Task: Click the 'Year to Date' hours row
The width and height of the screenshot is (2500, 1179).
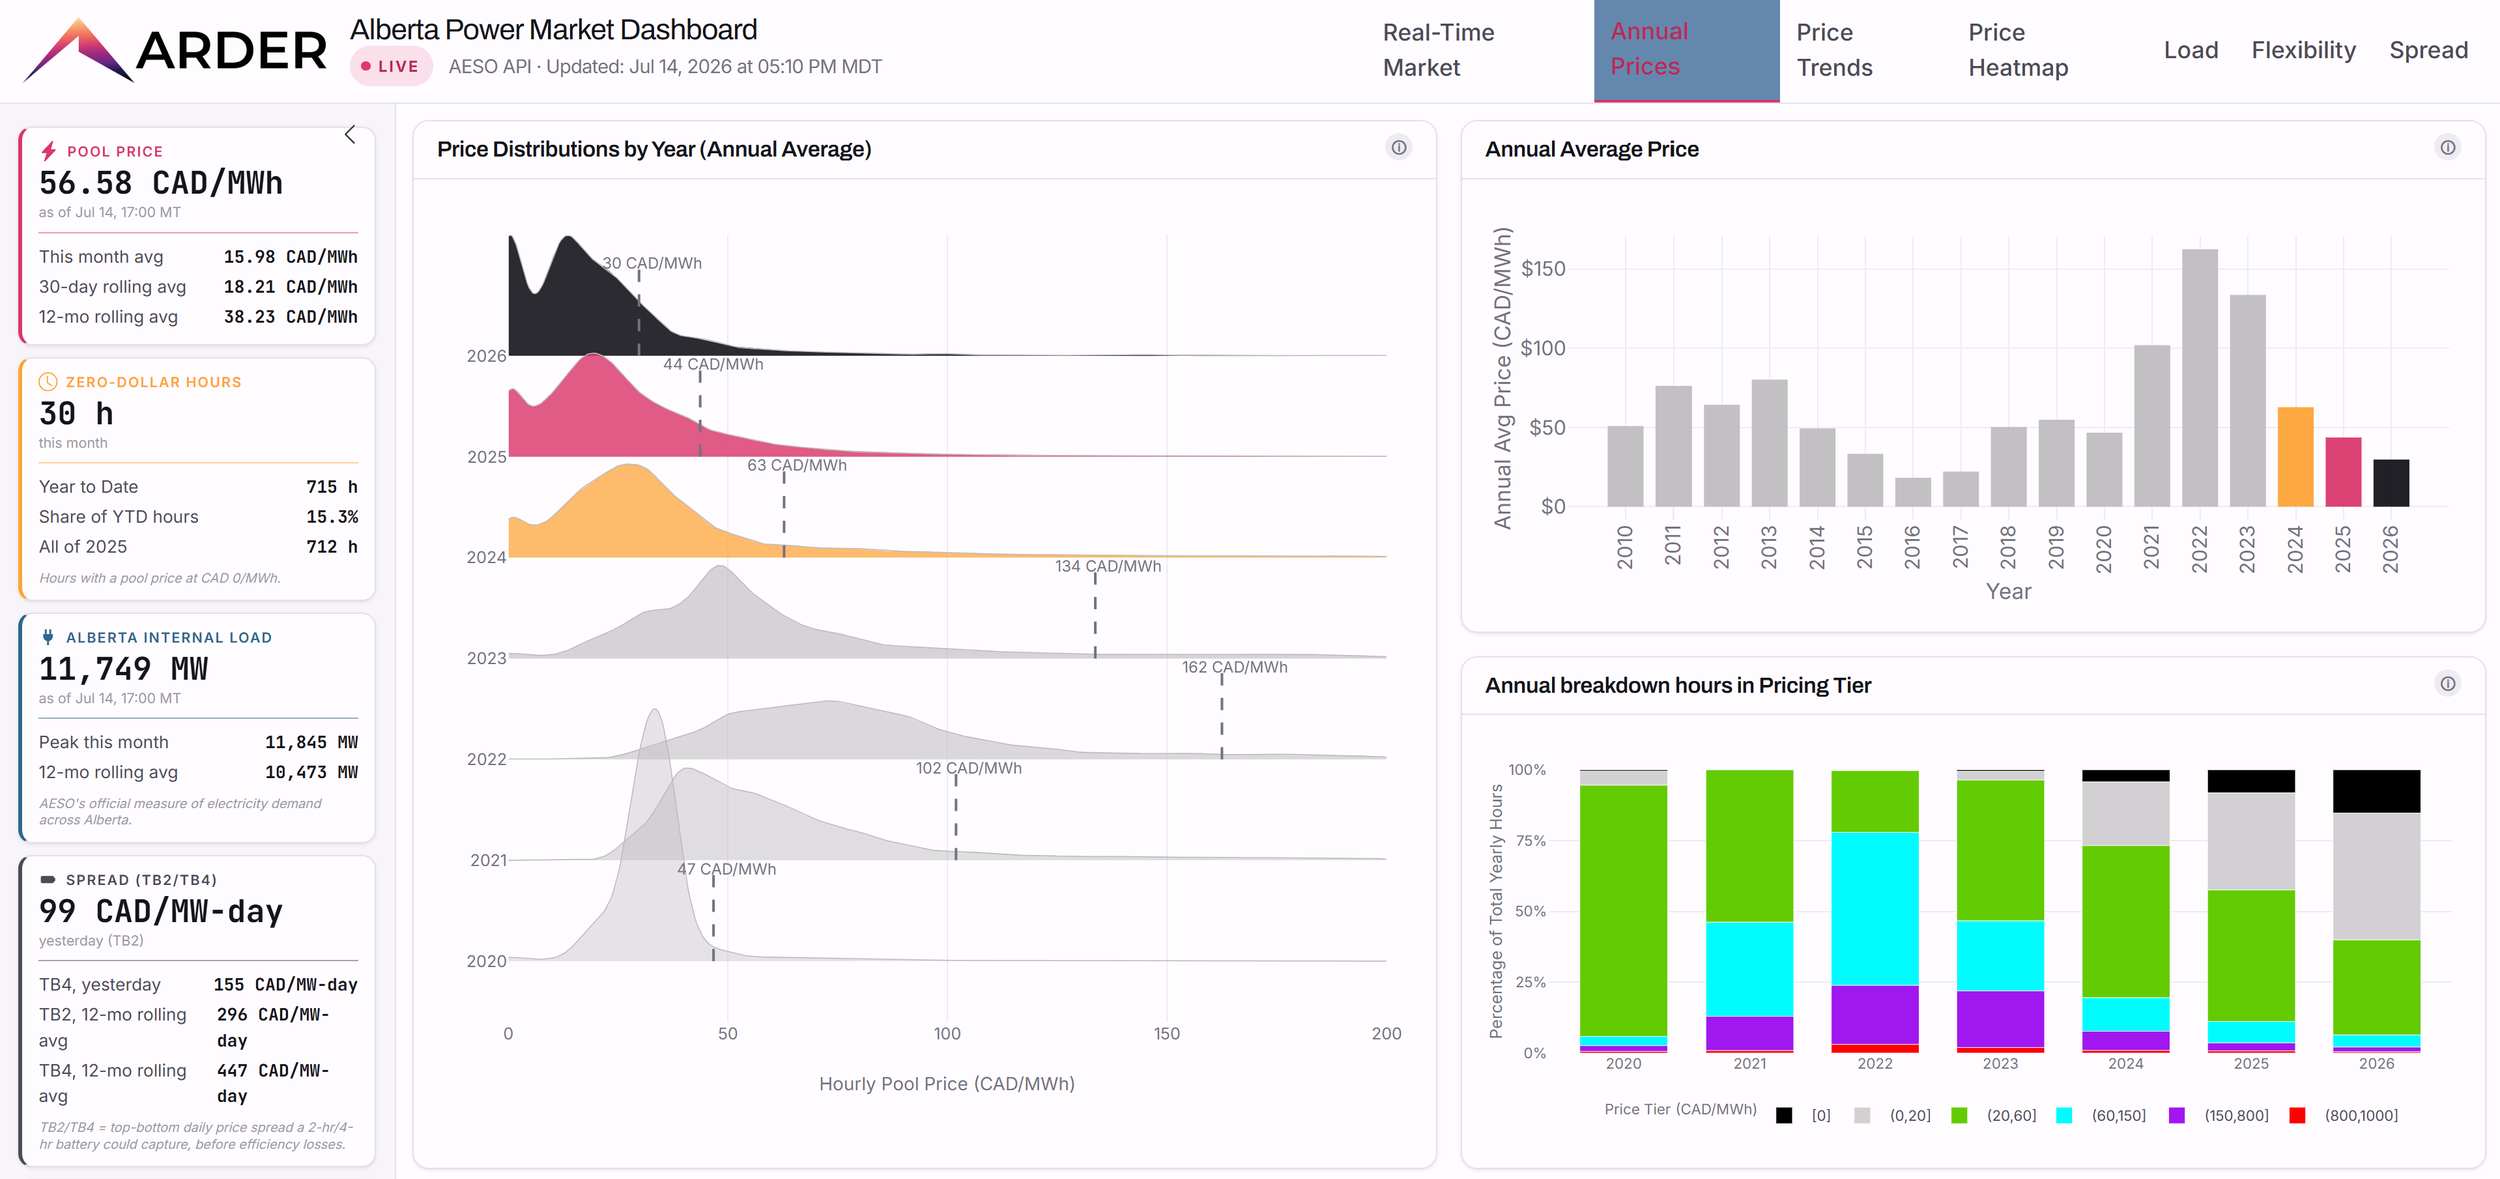Action: point(198,486)
